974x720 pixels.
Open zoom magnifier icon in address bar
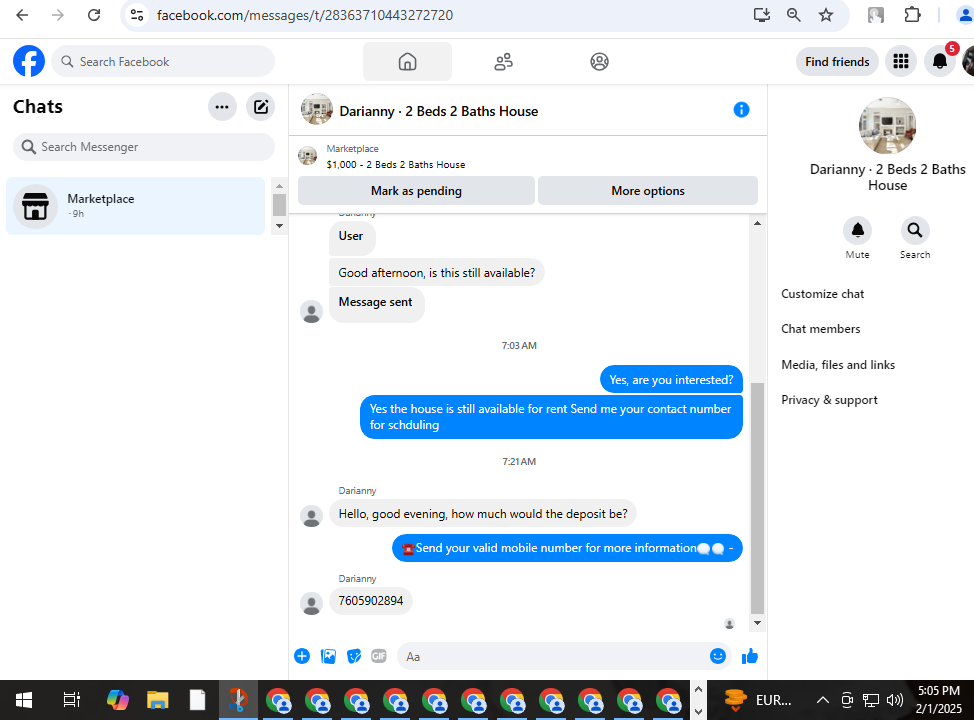coord(793,15)
